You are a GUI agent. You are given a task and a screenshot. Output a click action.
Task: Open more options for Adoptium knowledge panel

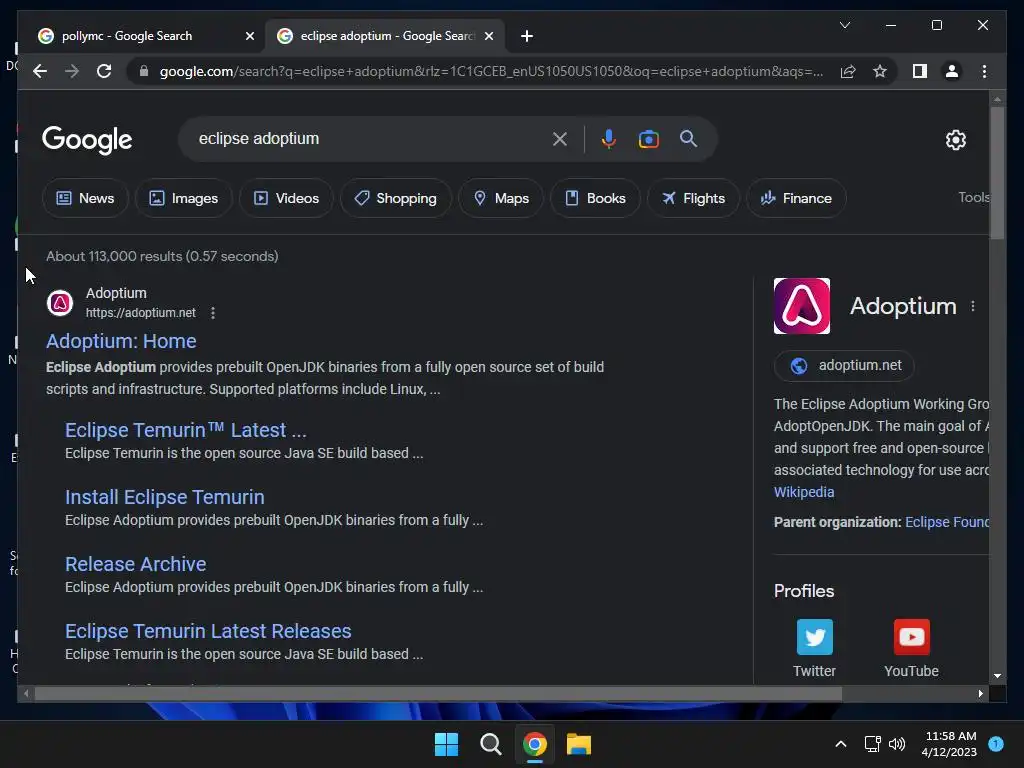[x=973, y=306]
